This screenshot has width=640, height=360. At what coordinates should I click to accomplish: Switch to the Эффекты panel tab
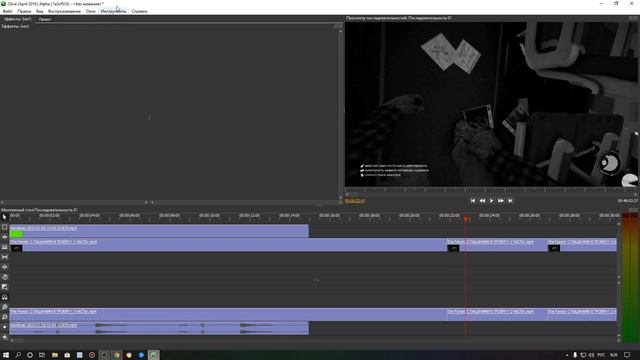coord(17,19)
